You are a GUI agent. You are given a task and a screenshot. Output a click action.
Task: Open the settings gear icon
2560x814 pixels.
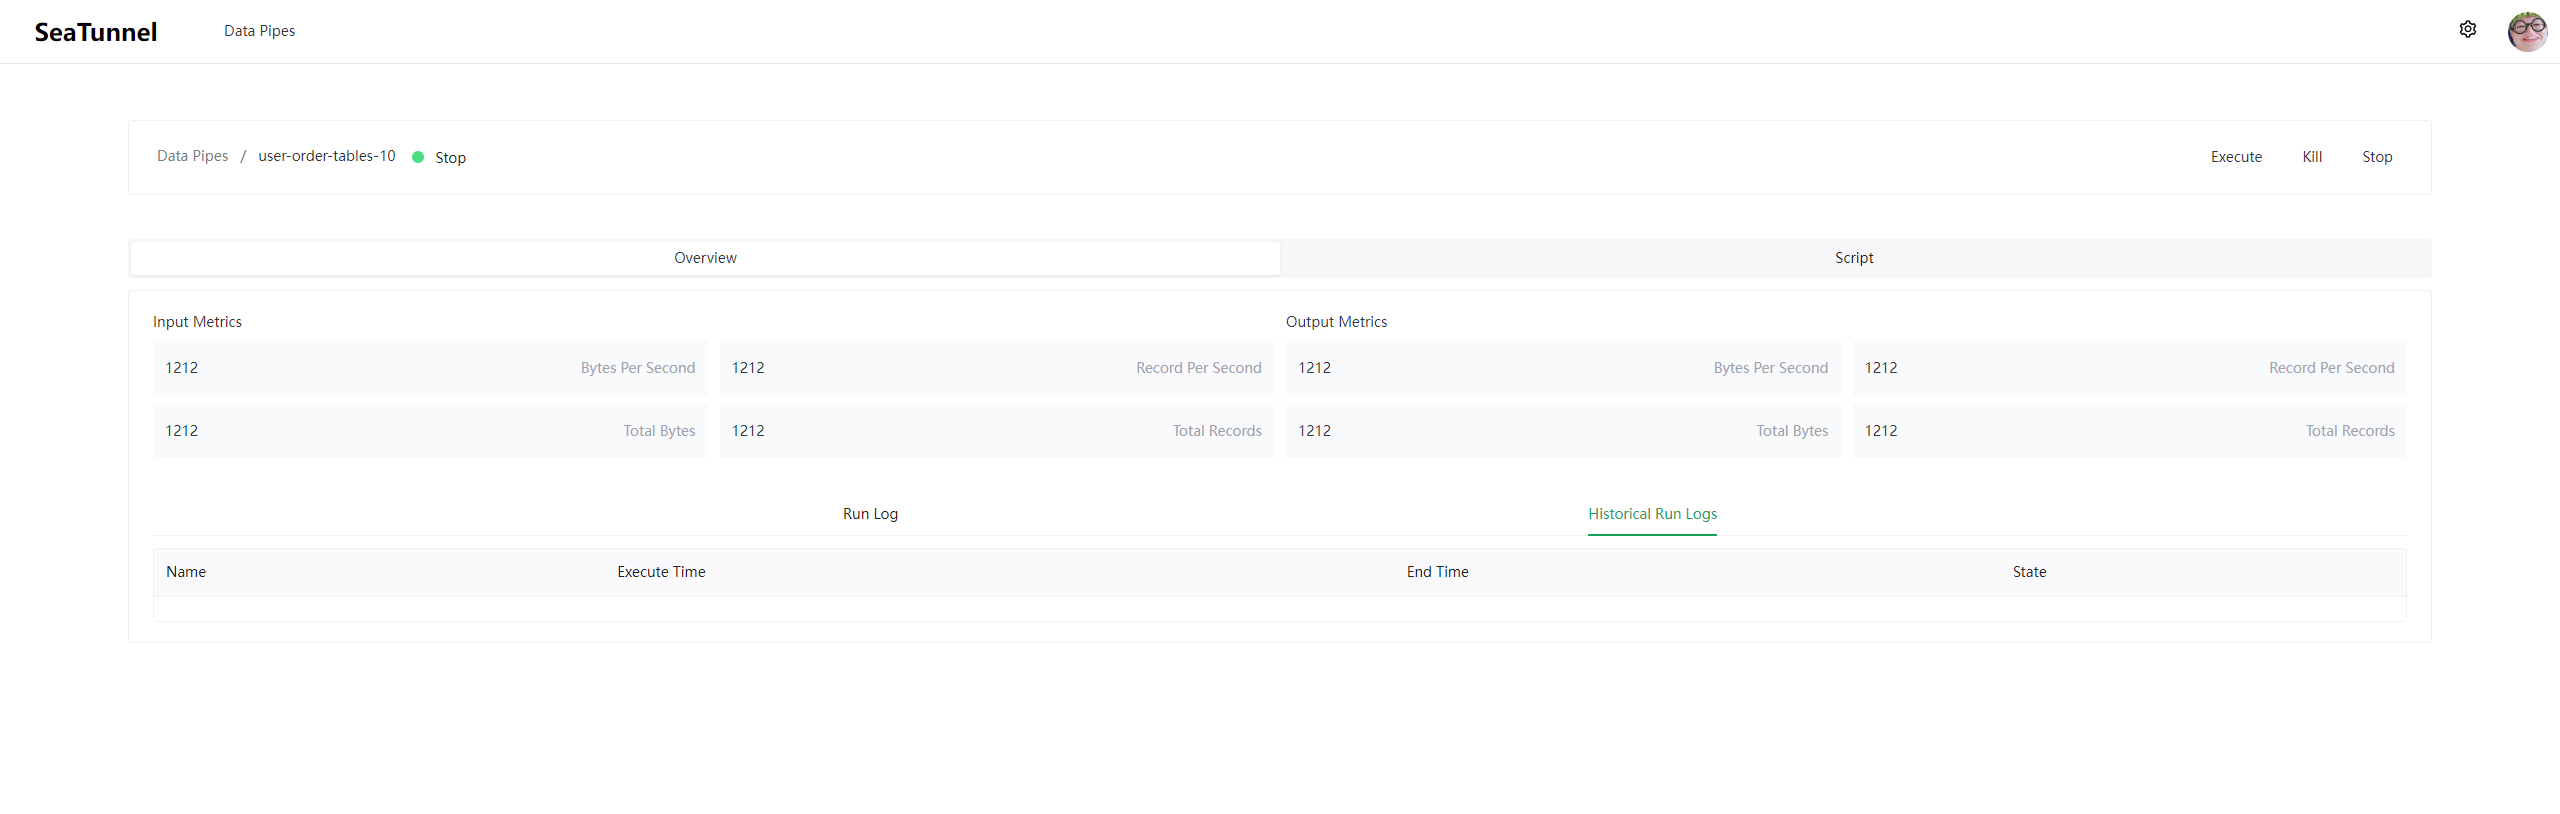click(x=2467, y=30)
